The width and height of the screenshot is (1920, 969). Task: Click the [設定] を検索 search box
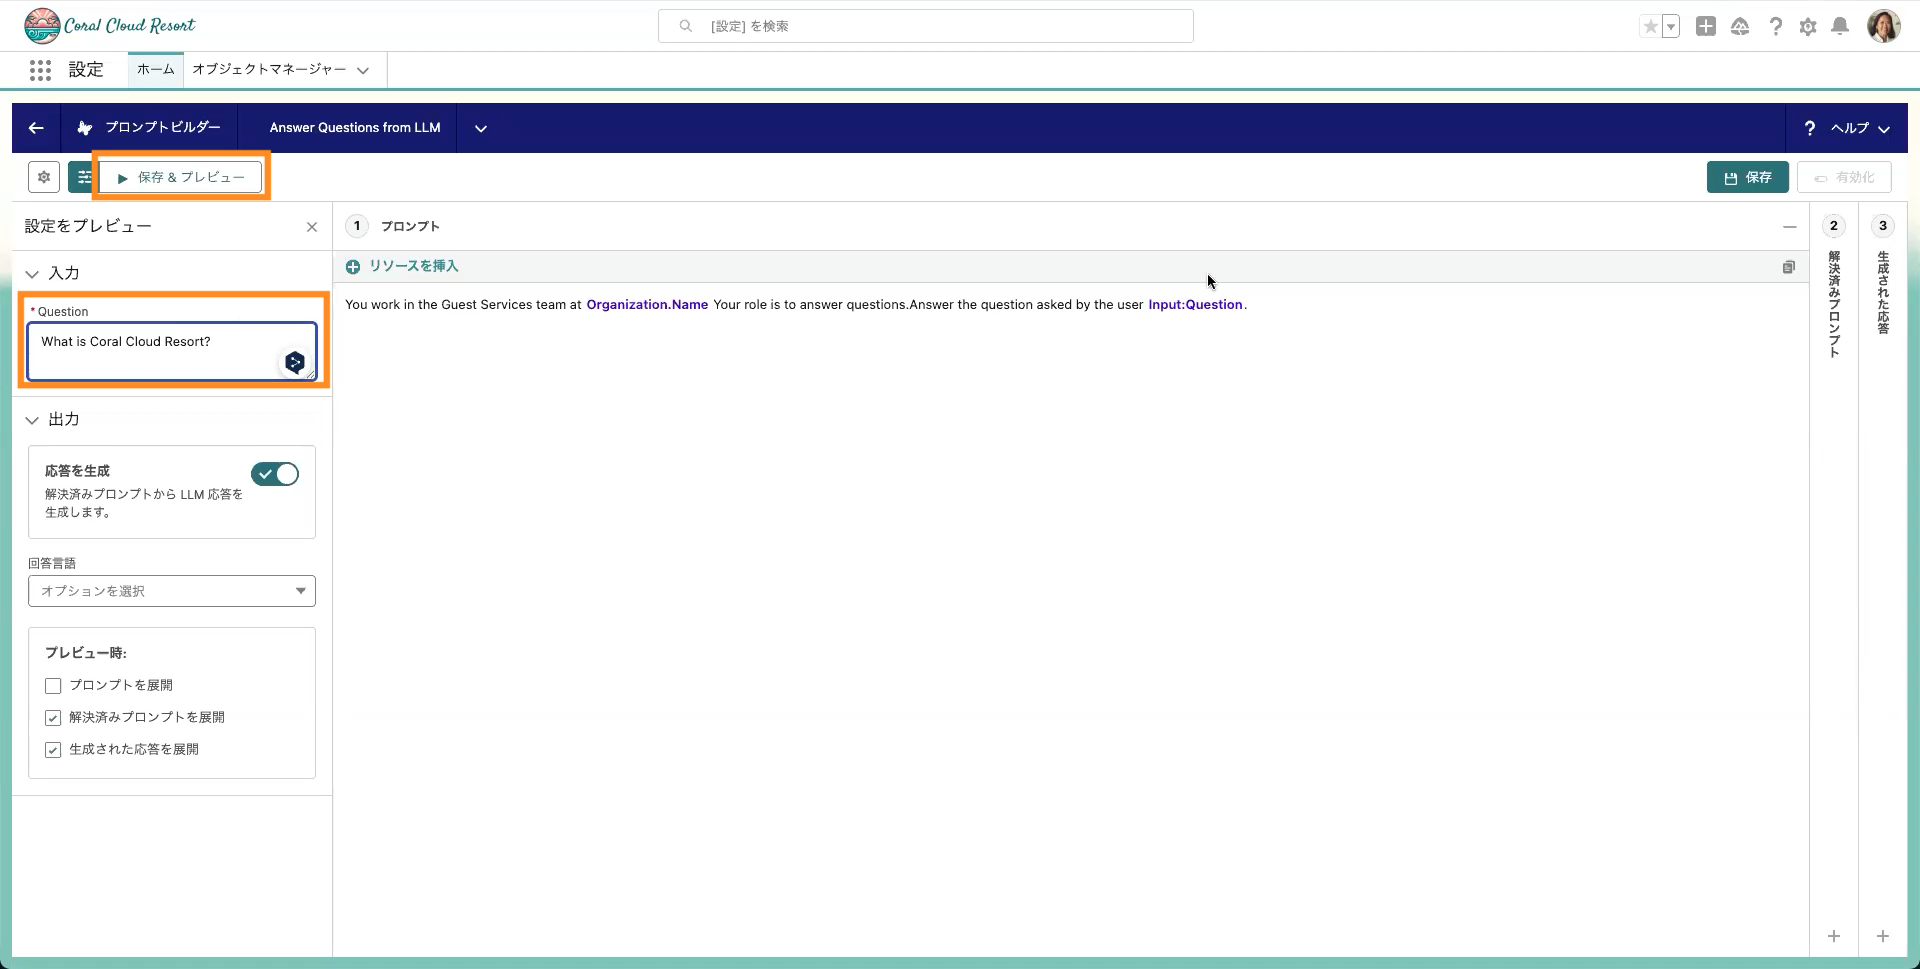[926, 26]
